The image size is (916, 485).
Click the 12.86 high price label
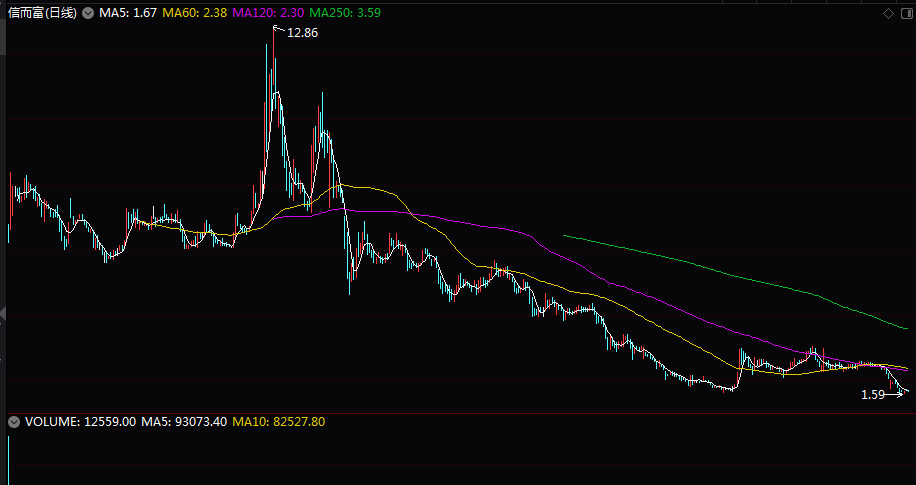click(303, 33)
